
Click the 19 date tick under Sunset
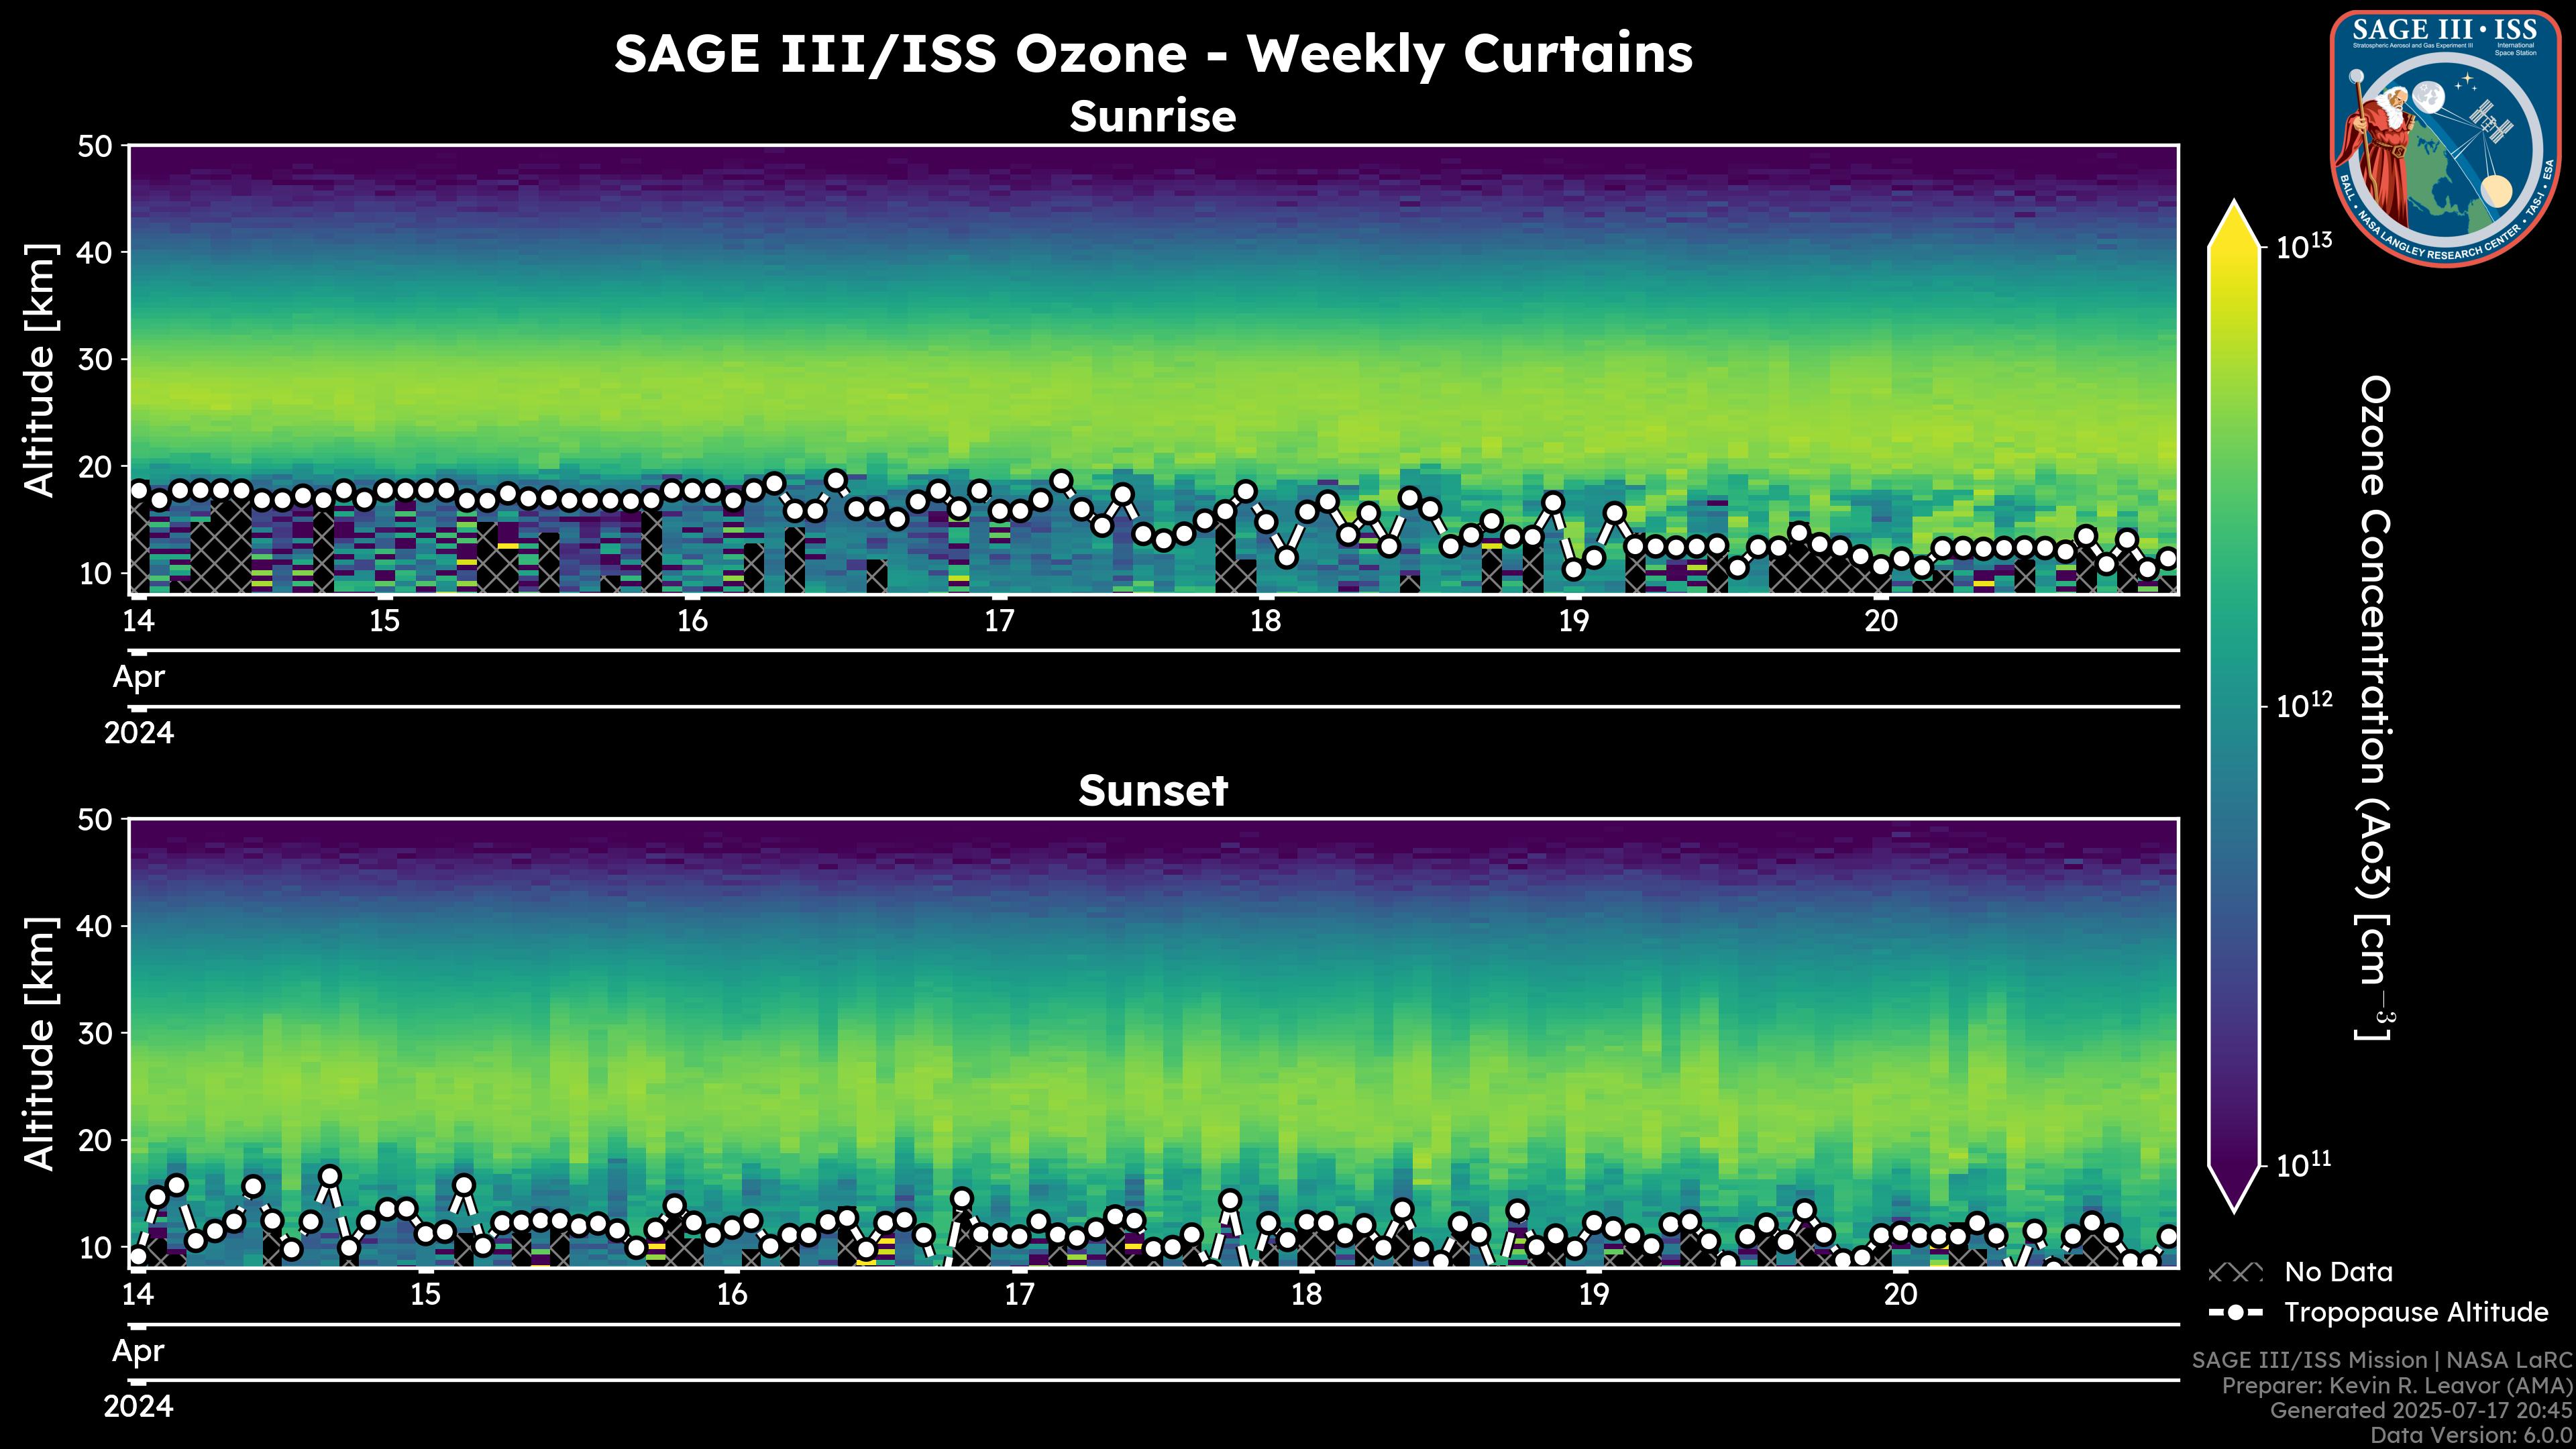coord(1594,1294)
